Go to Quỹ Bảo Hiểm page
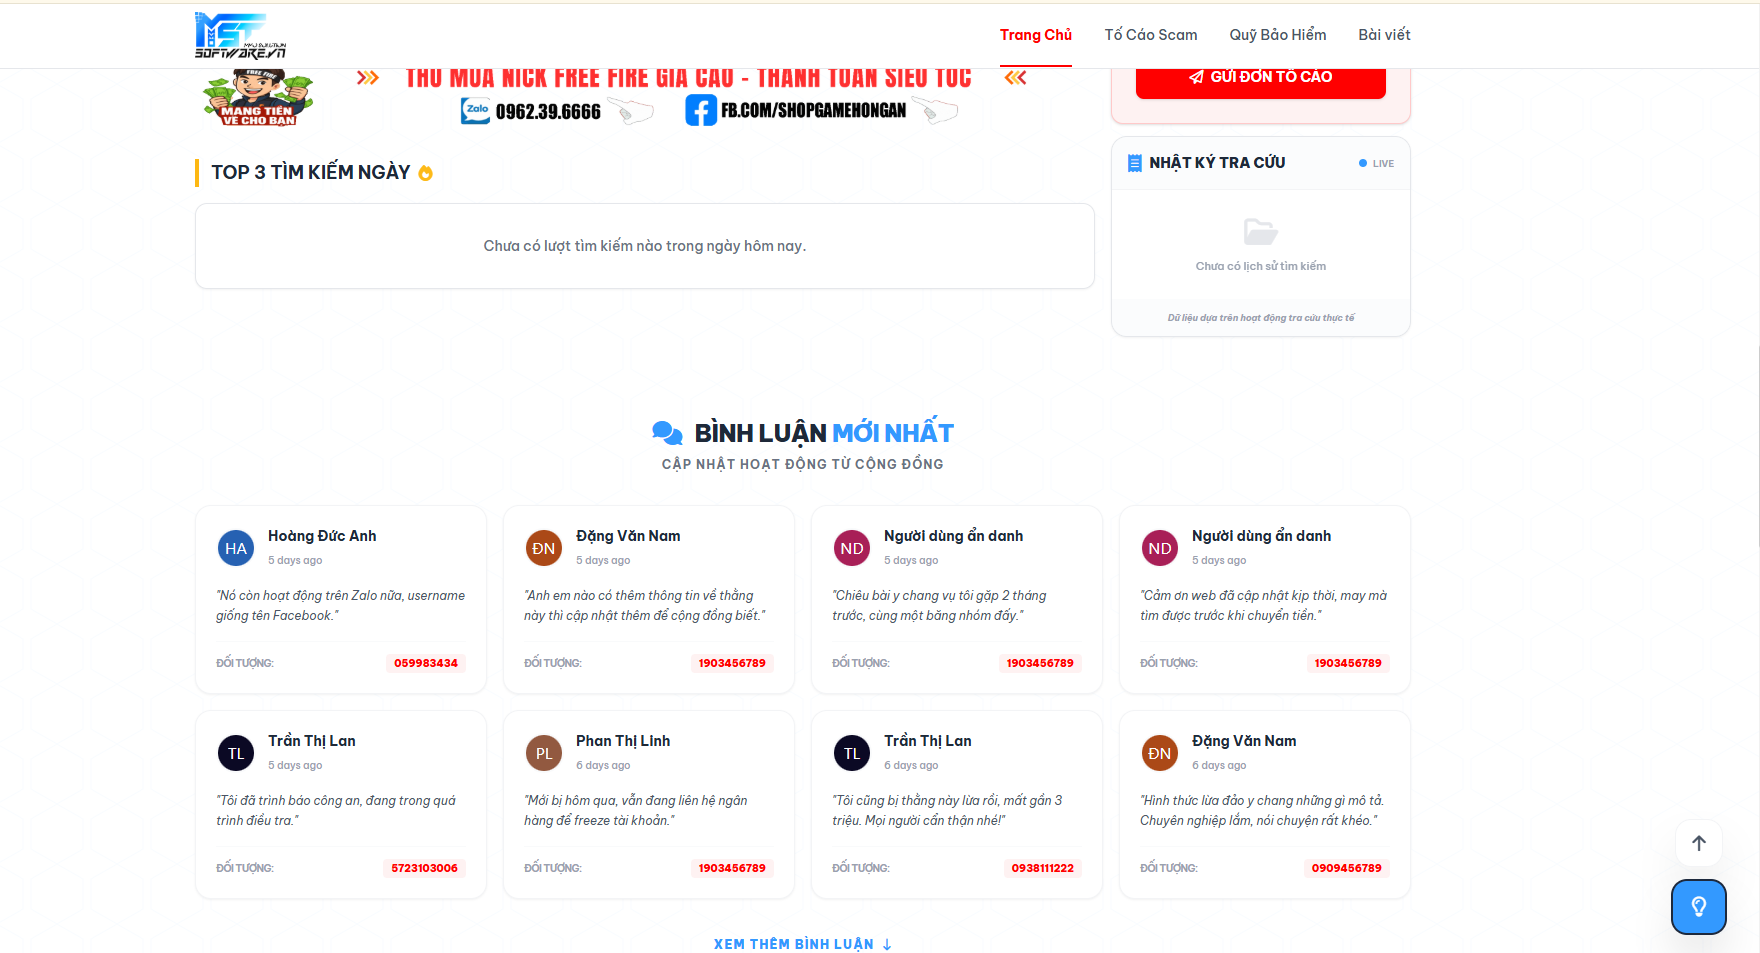The height and width of the screenshot is (953, 1760). click(x=1278, y=35)
